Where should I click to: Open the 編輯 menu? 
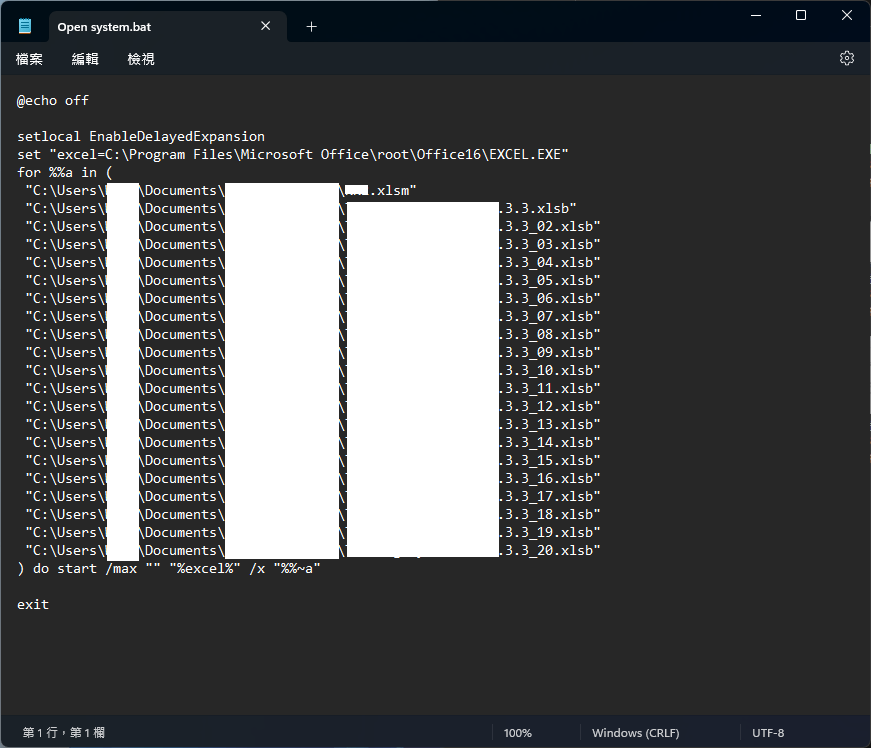pos(85,59)
